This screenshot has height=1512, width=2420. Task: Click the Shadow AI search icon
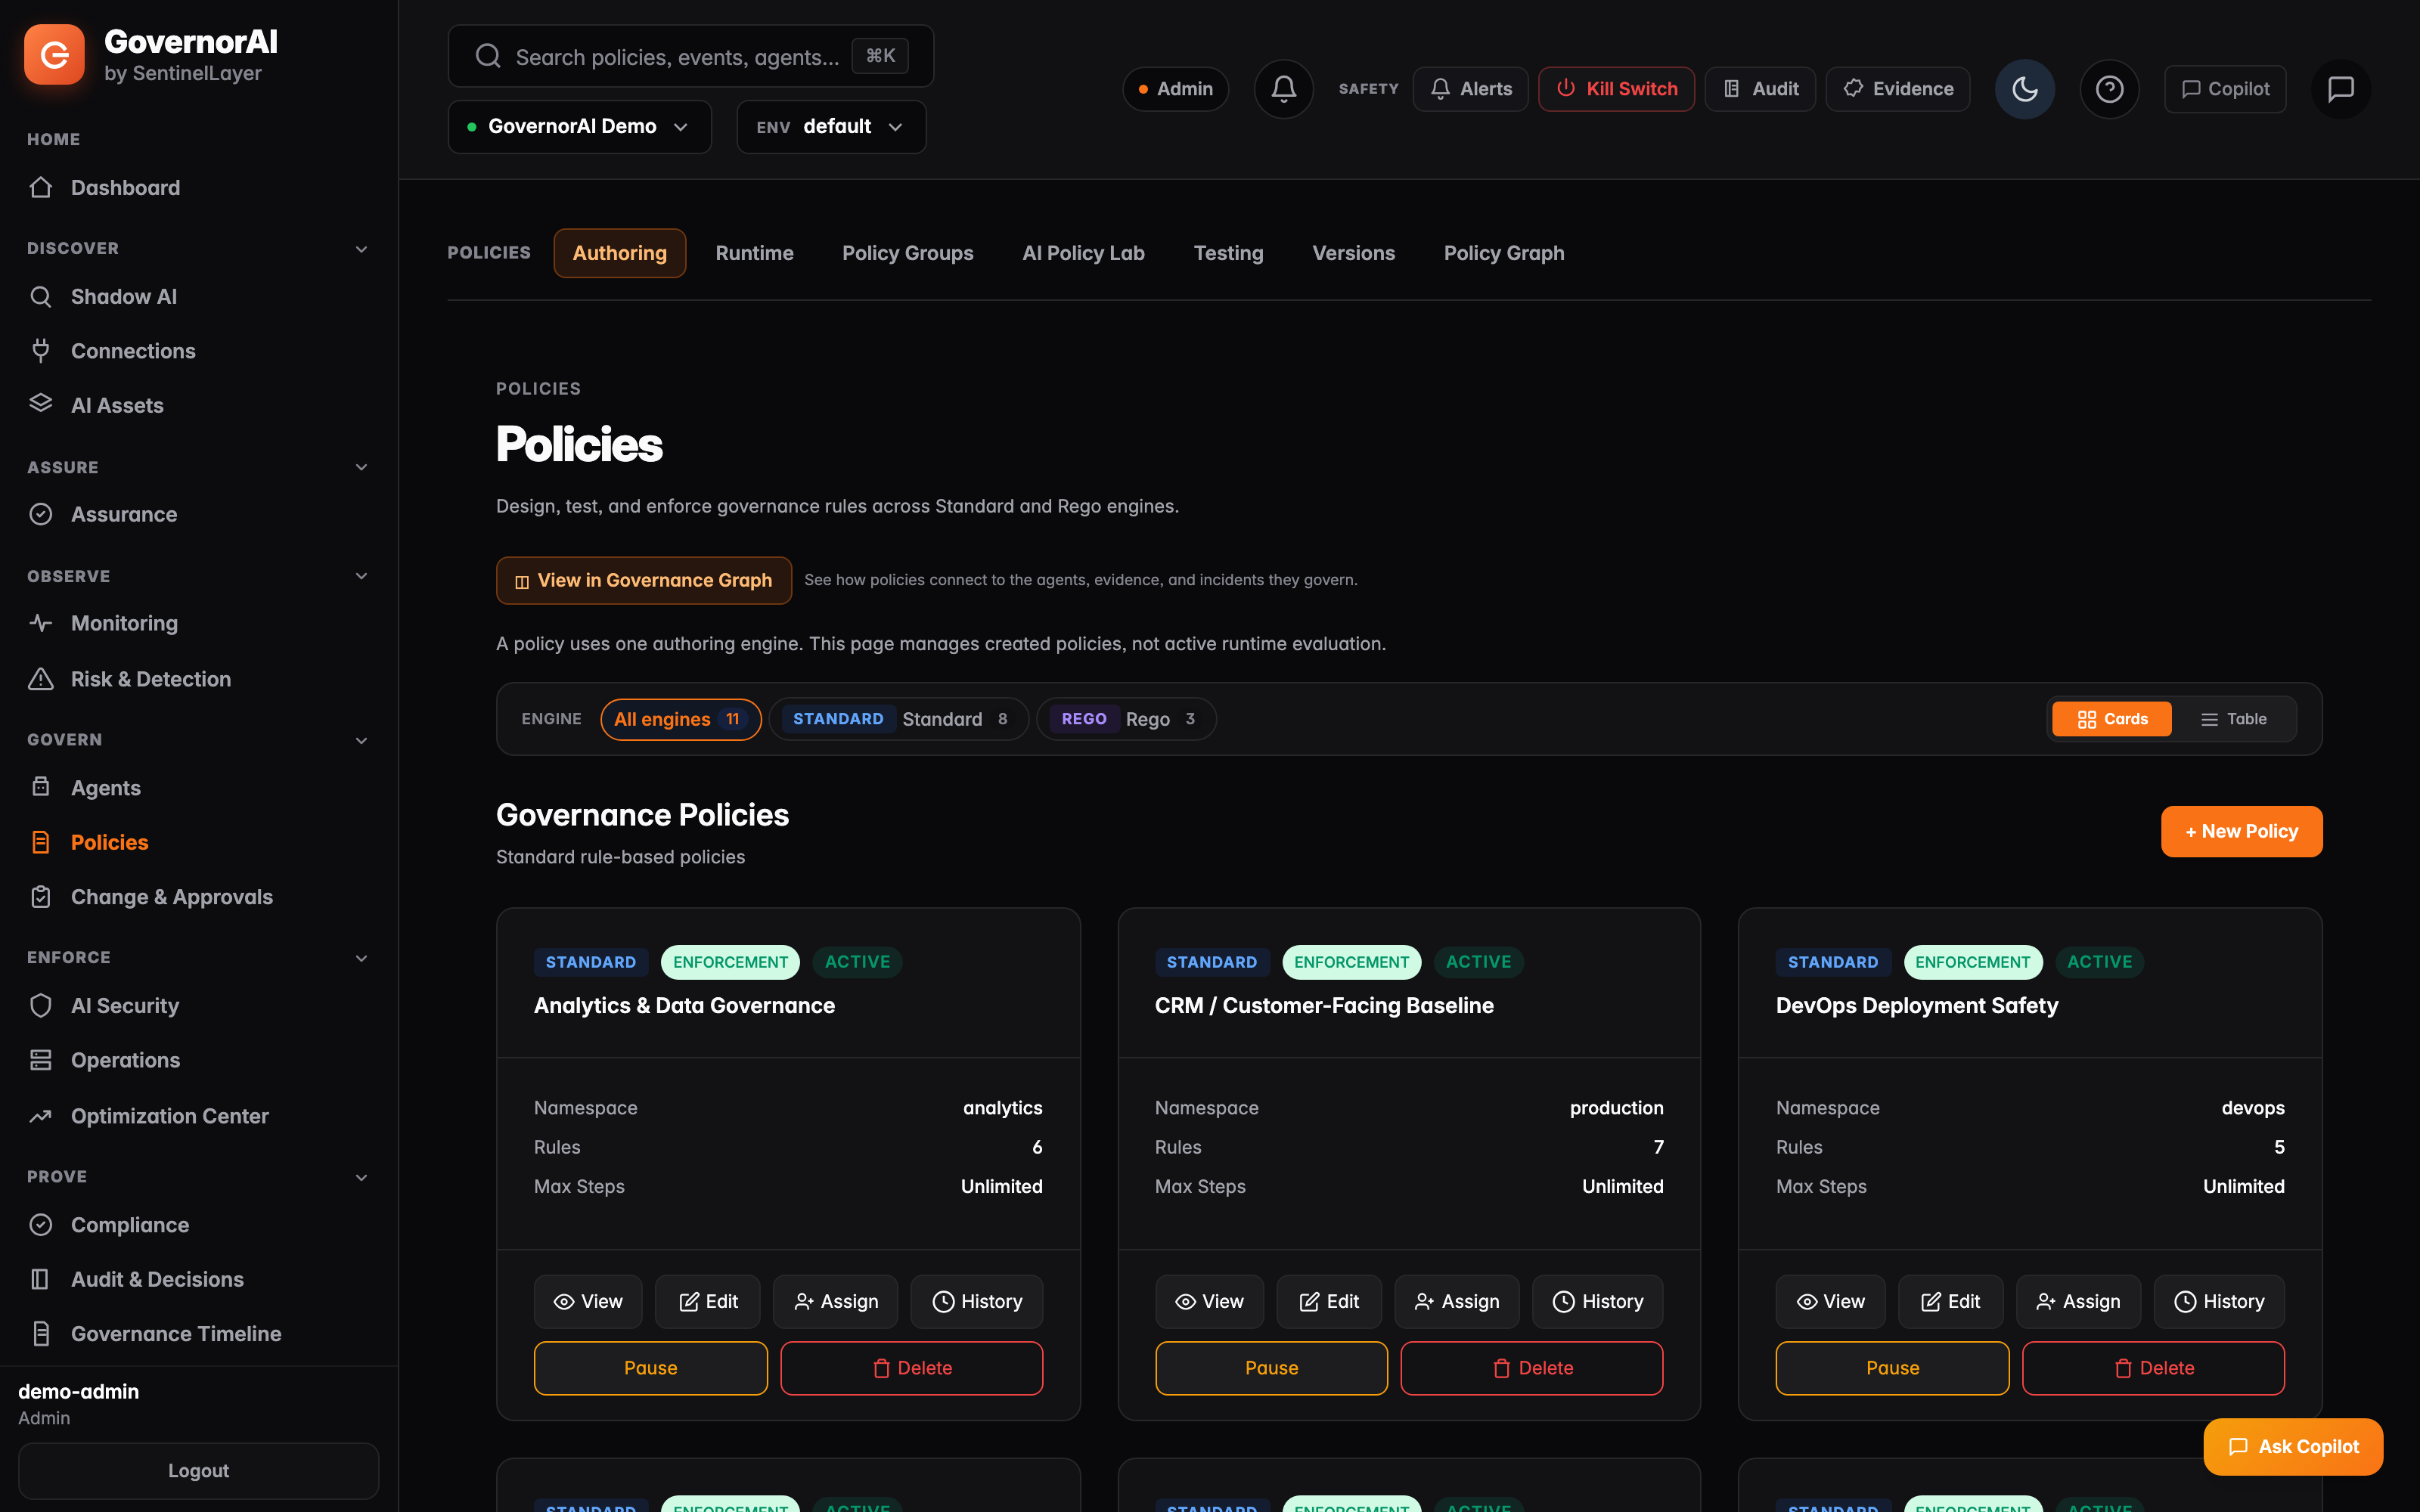(41, 296)
